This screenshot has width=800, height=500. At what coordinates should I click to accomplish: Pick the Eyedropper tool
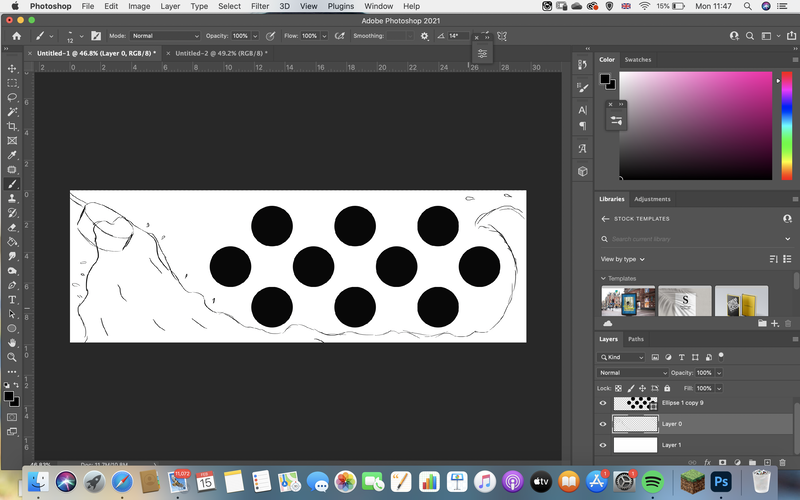point(12,155)
